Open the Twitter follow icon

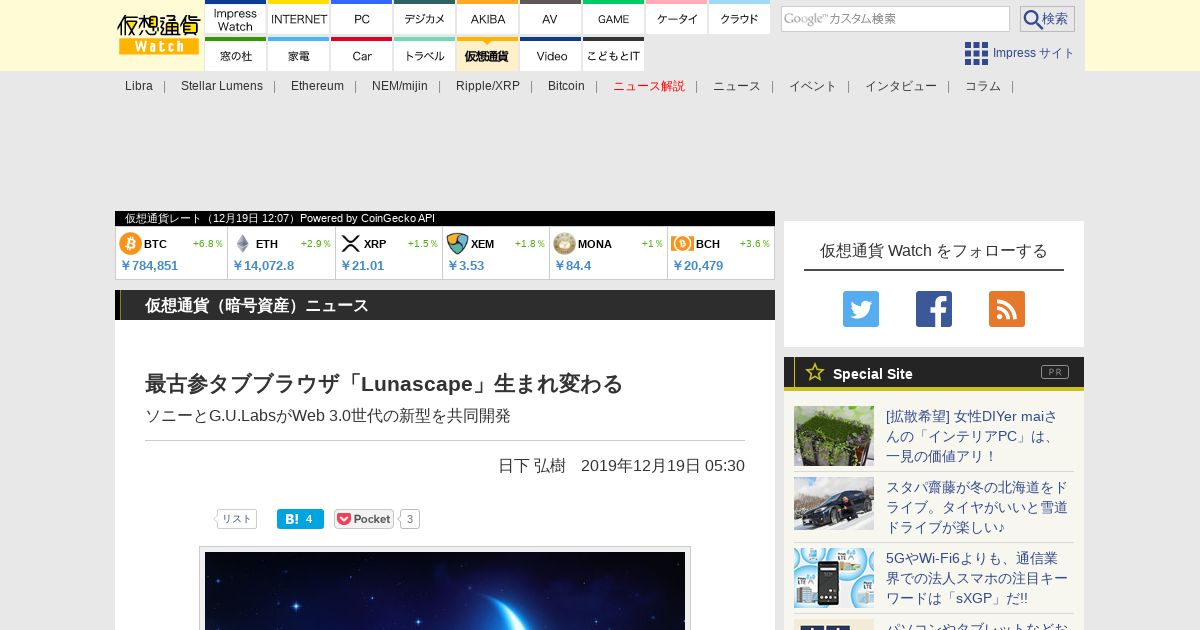point(861,309)
